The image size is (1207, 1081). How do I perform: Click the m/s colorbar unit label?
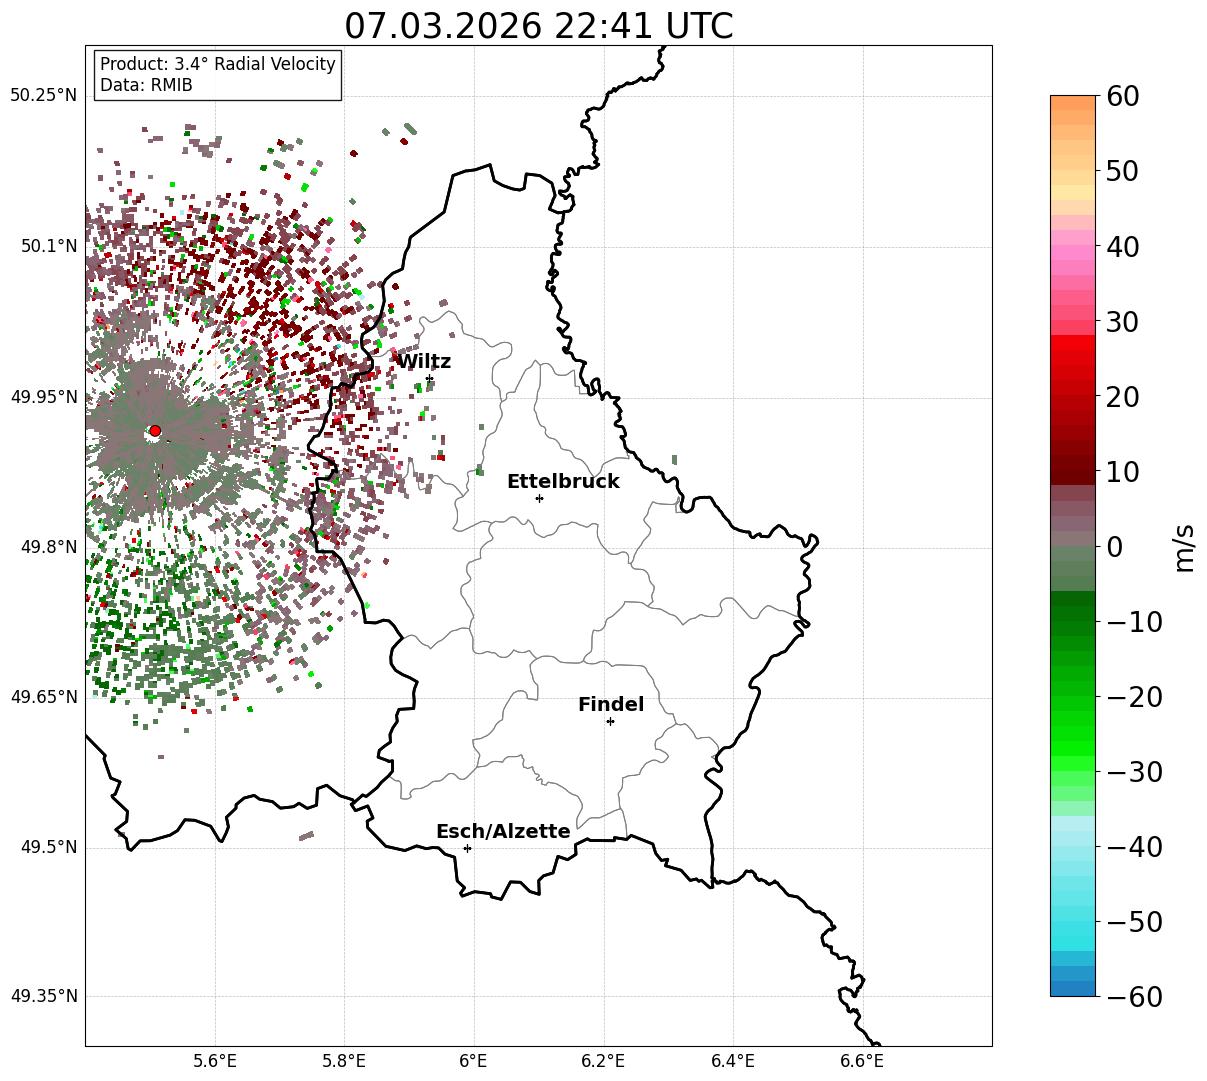tap(1184, 546)
